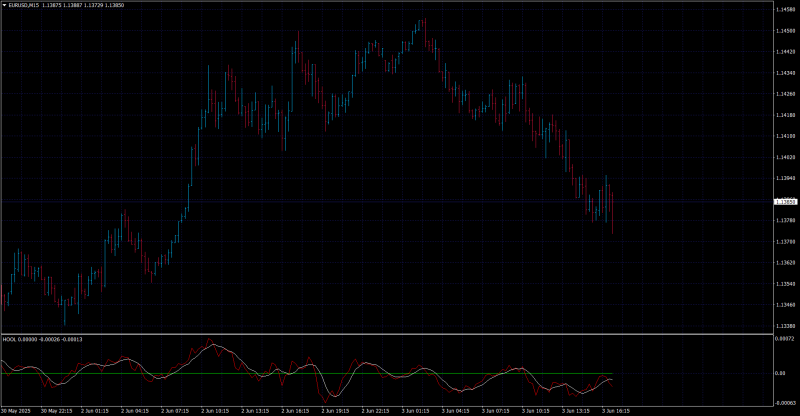Click the -0.00063 indicator scale value
Viewport: 800px width, 416px height.
click(785, 403)
